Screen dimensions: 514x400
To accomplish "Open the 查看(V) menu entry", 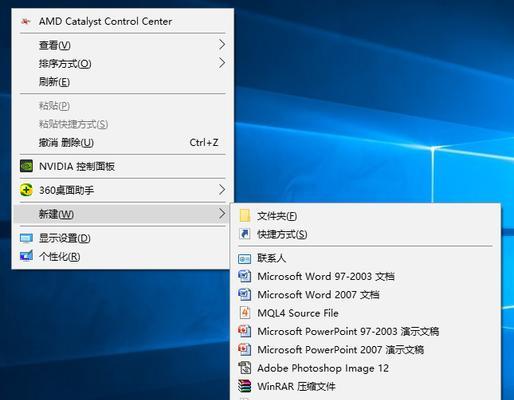I will [x=123, y=45].
